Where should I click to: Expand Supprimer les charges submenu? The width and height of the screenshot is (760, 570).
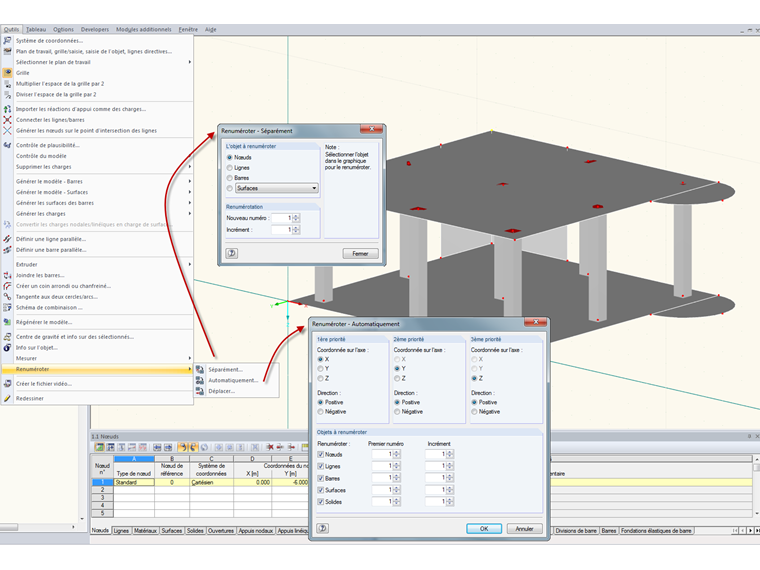coord(190,167)
